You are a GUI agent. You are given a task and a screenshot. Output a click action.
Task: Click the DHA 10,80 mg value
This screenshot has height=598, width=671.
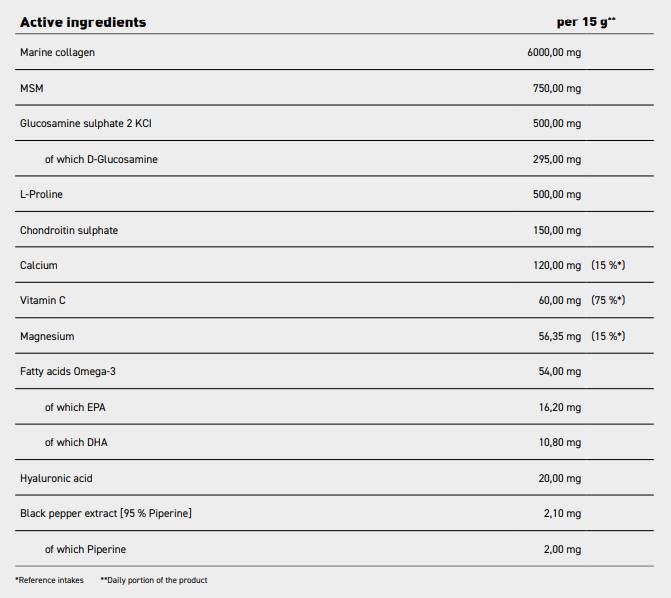[559, 442]
